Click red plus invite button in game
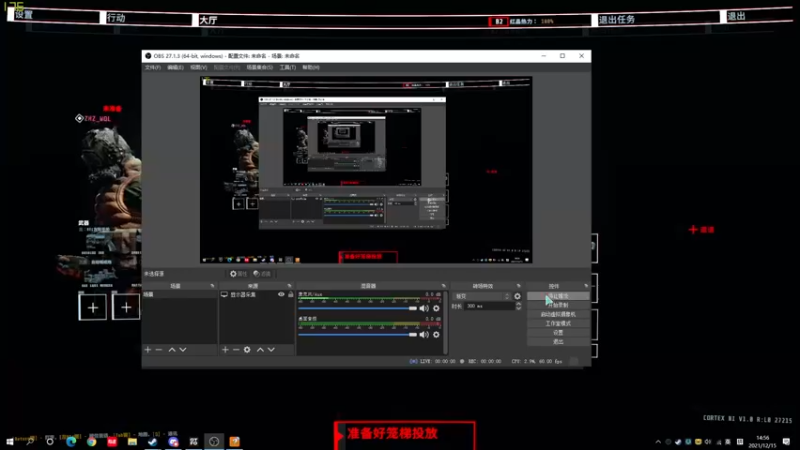 [x=702, y=230]
